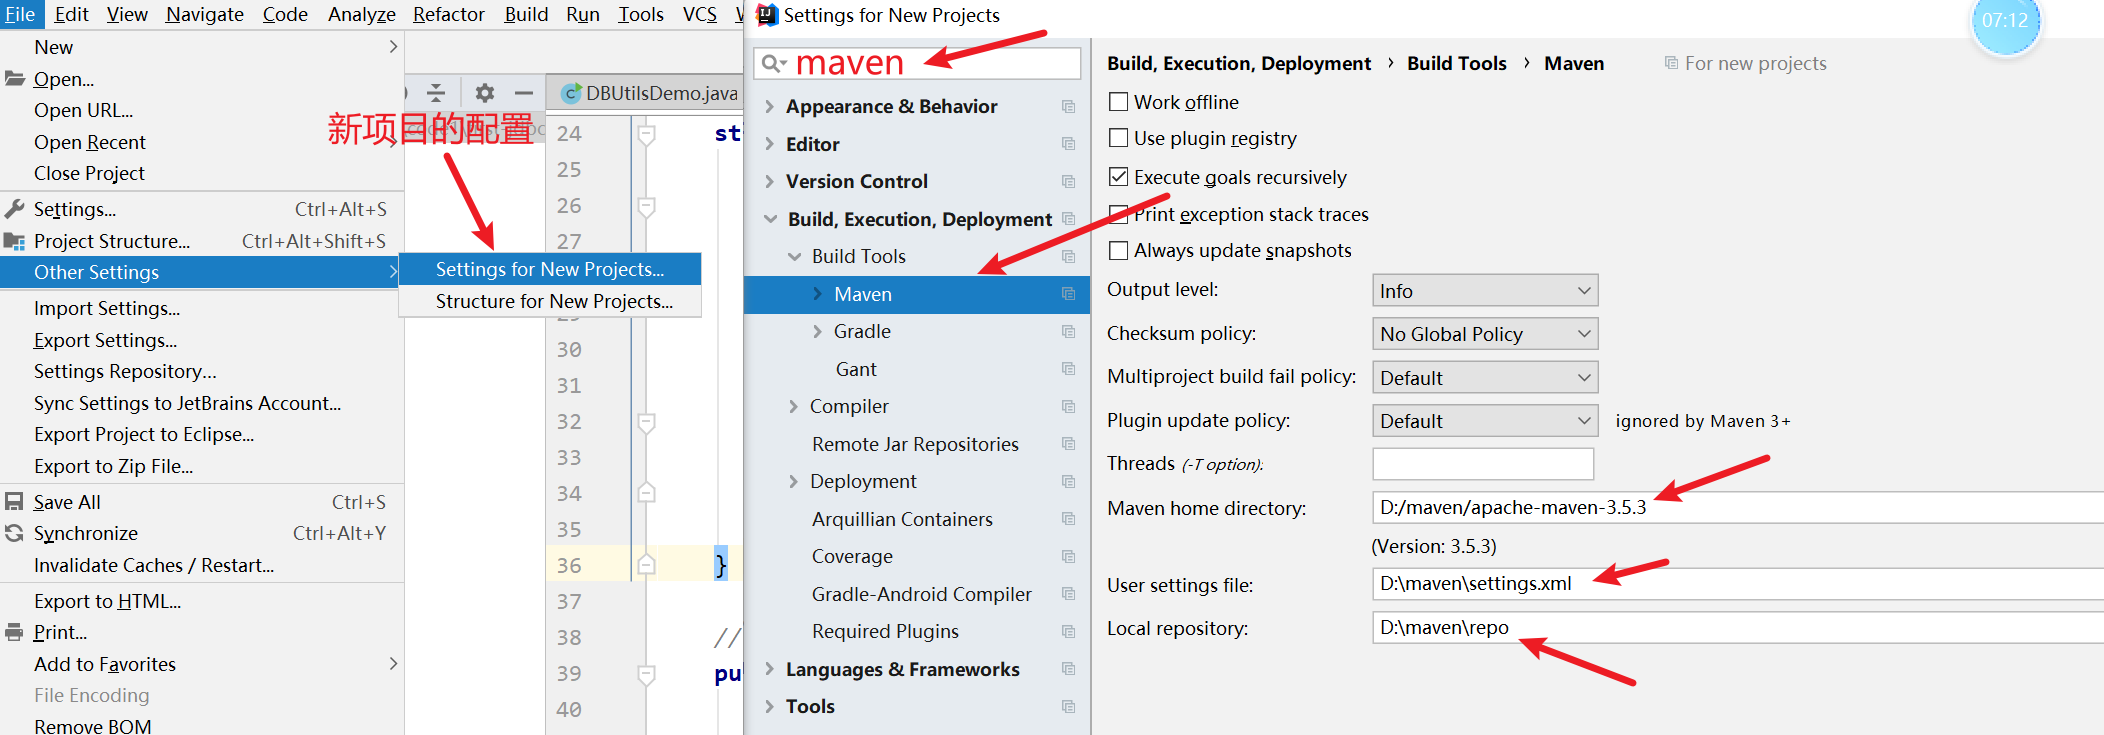Open the Edit menu

coord(71,14)
